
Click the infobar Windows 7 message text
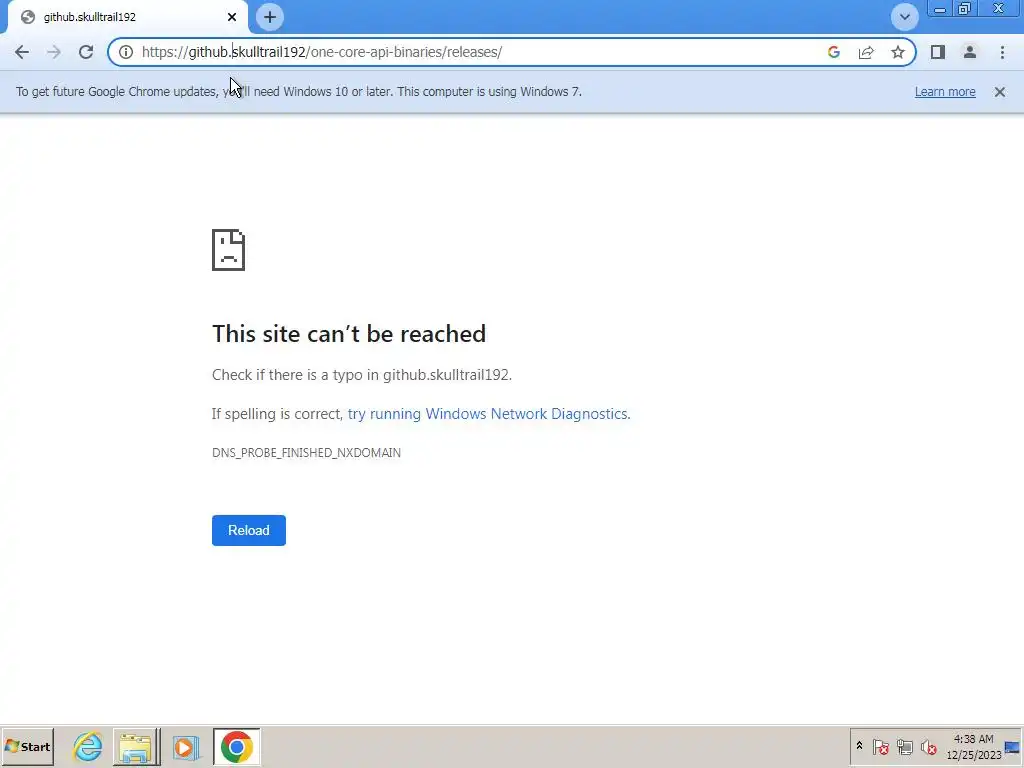(298, 92)
